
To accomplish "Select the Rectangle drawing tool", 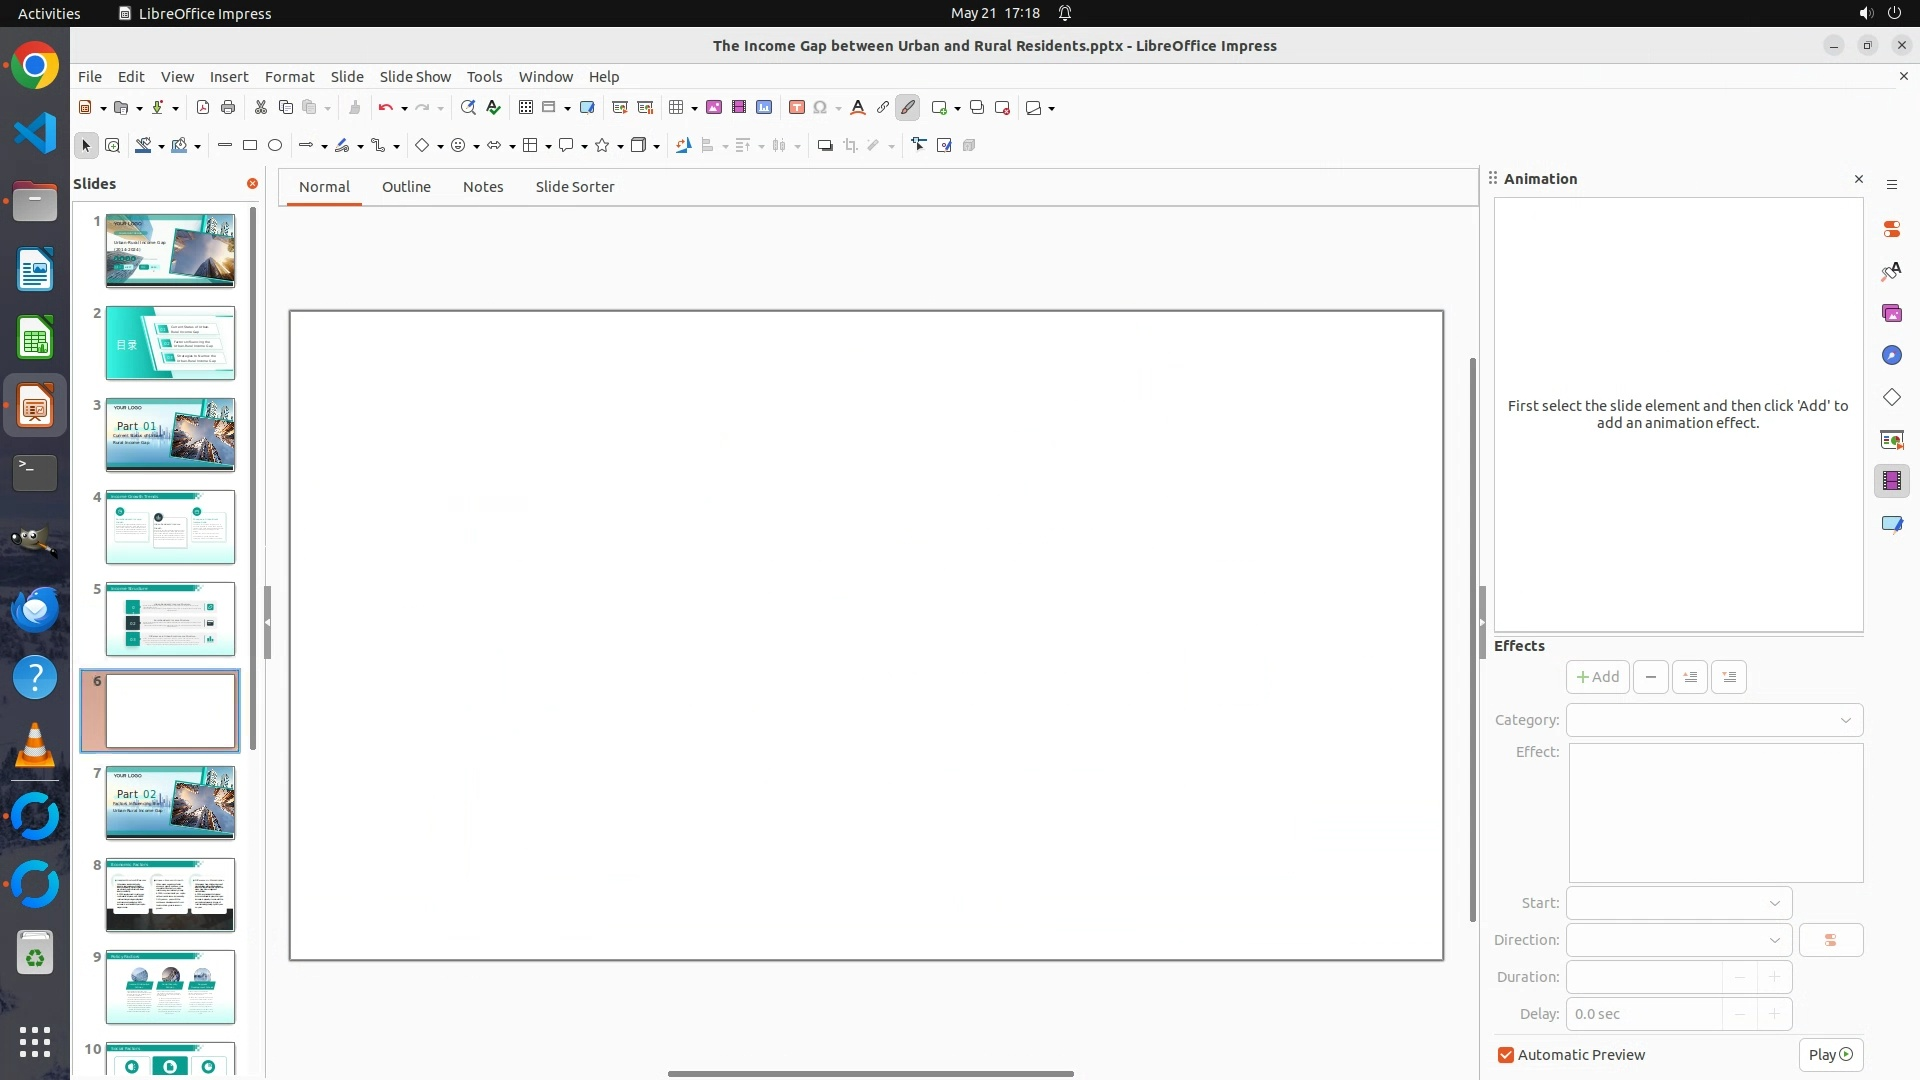I will pyautogui.click(x=250, y=146).
